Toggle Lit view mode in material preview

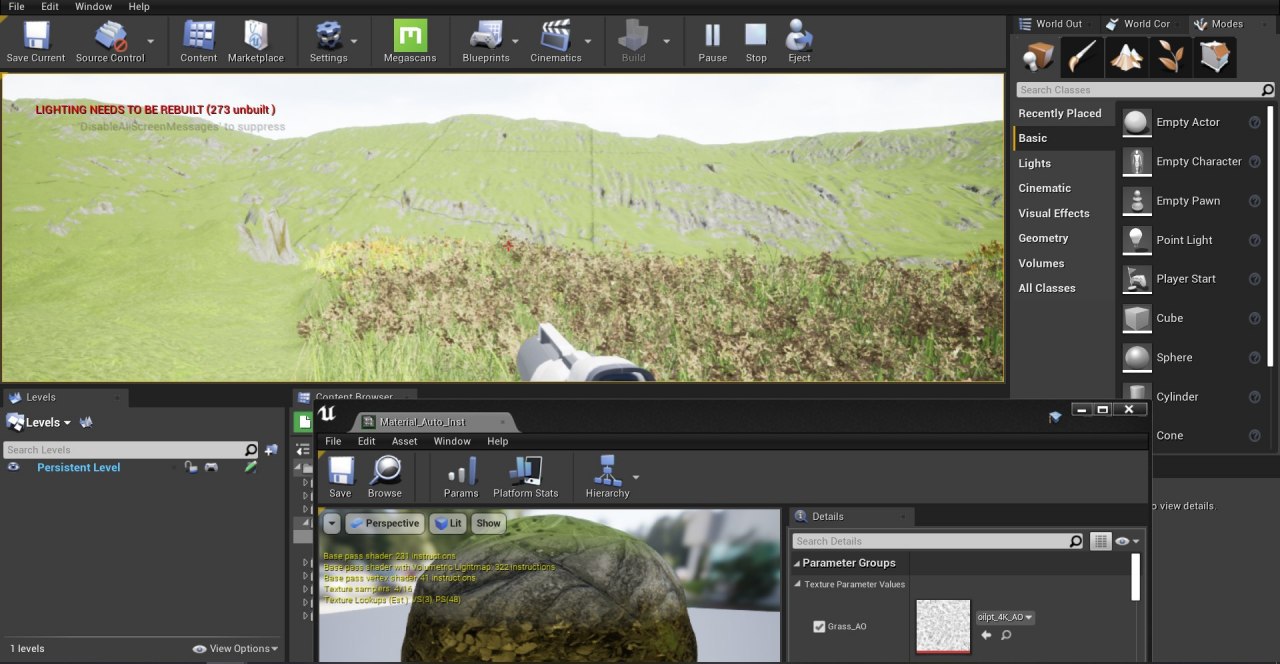[x=447, y=523]
